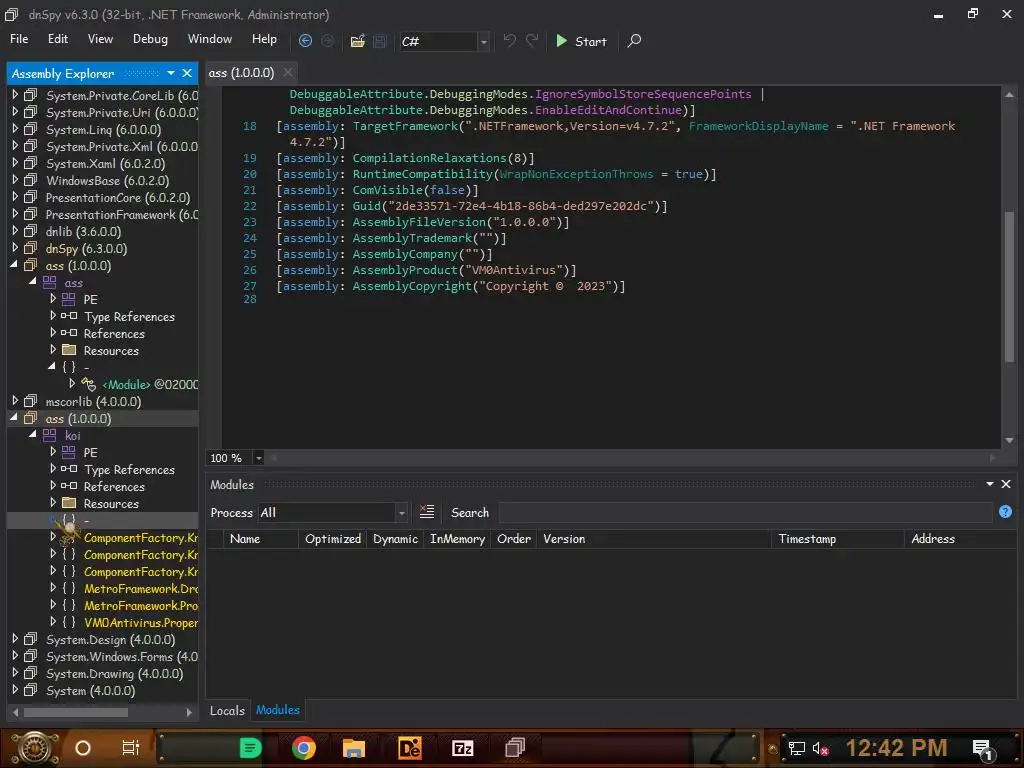The height and width of the screenshot is (768, 1024).
Task: Open file with the folder icon
Action: pyautogui.click(x=357, y=41)
